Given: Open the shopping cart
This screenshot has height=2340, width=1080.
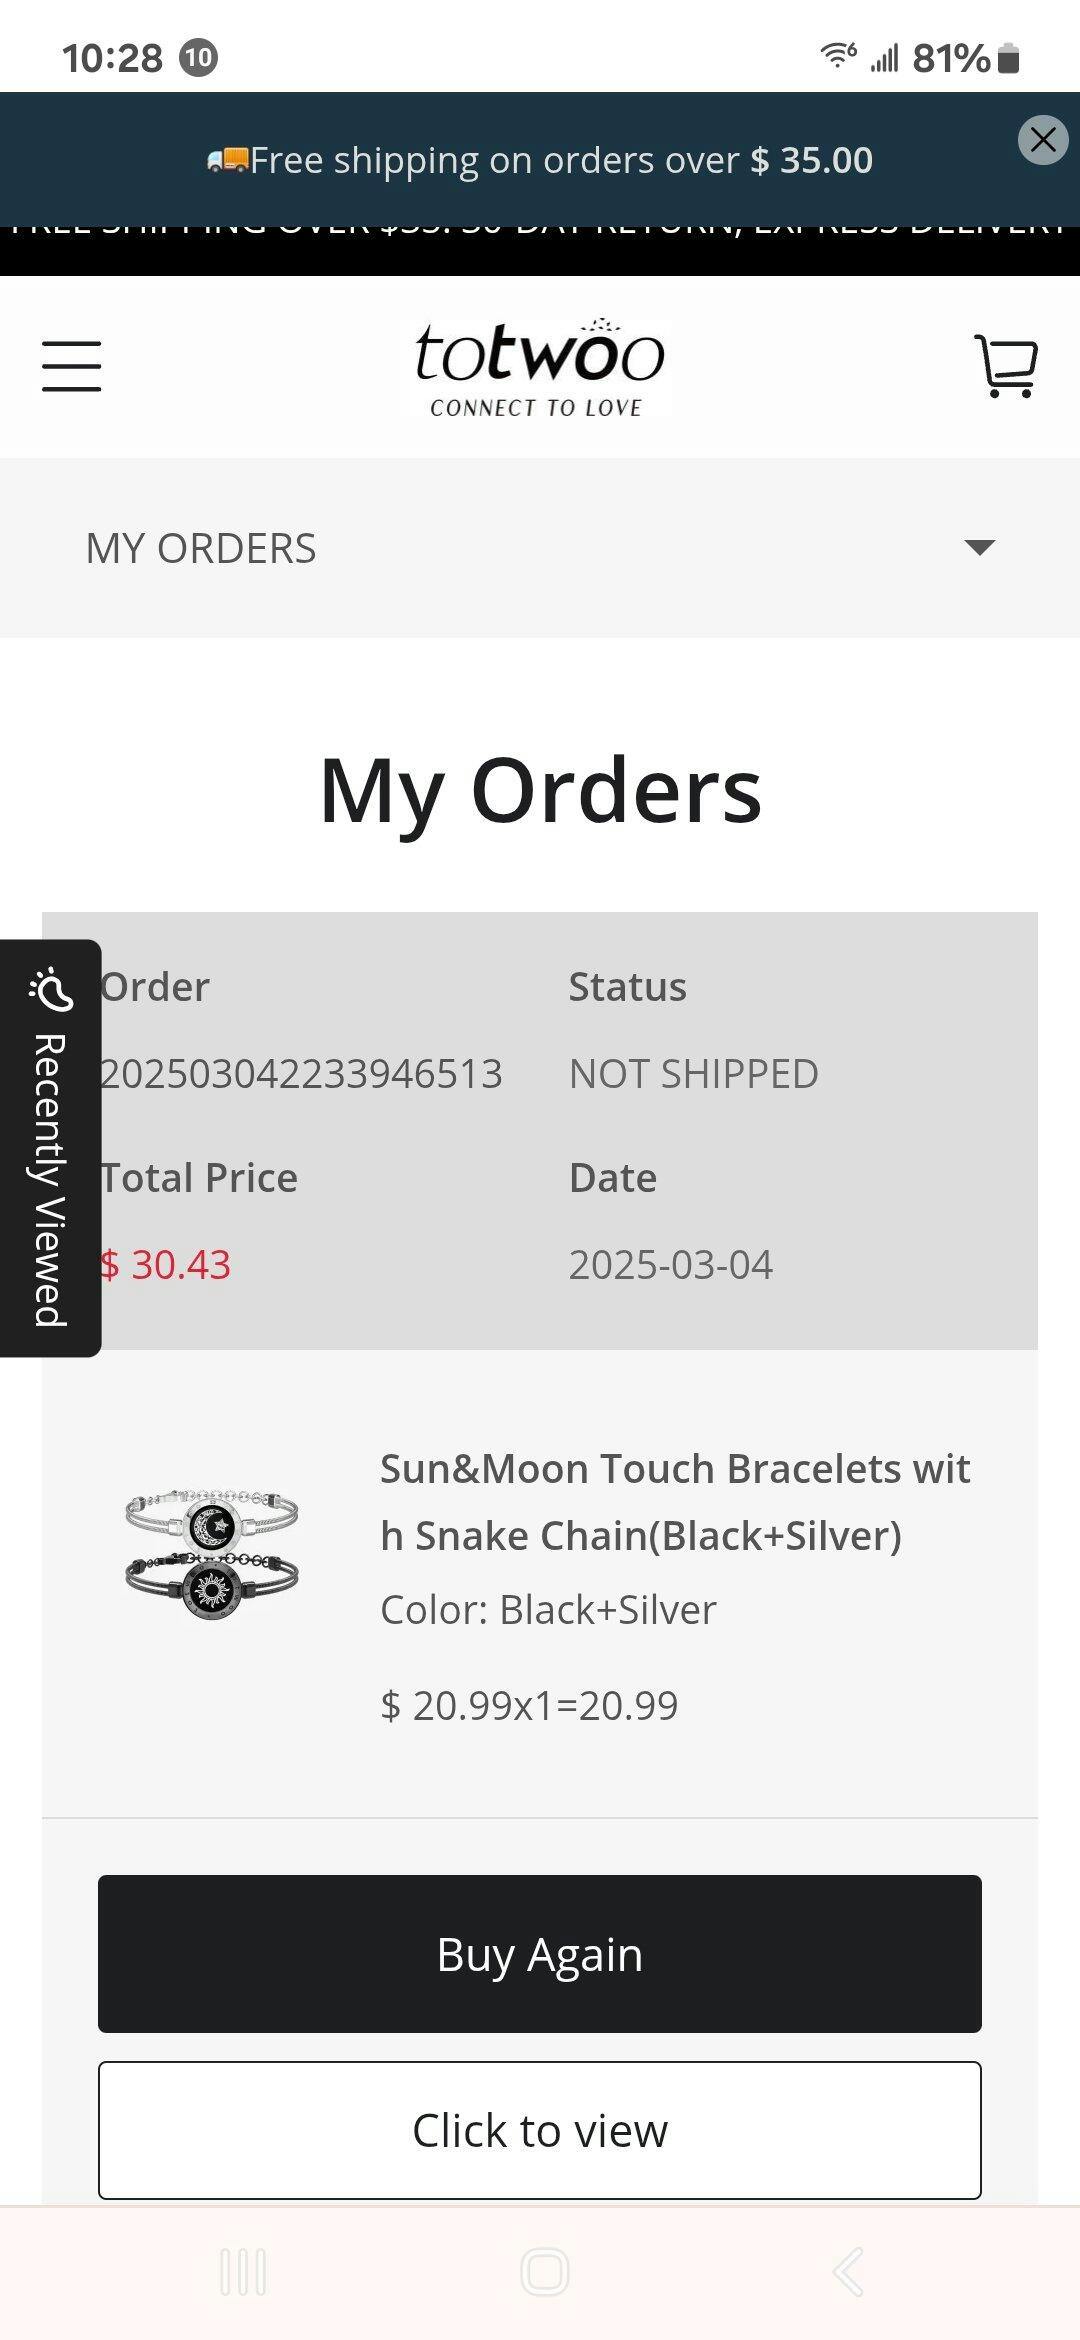Looking at the screenshot, I should coord(1006,366).
